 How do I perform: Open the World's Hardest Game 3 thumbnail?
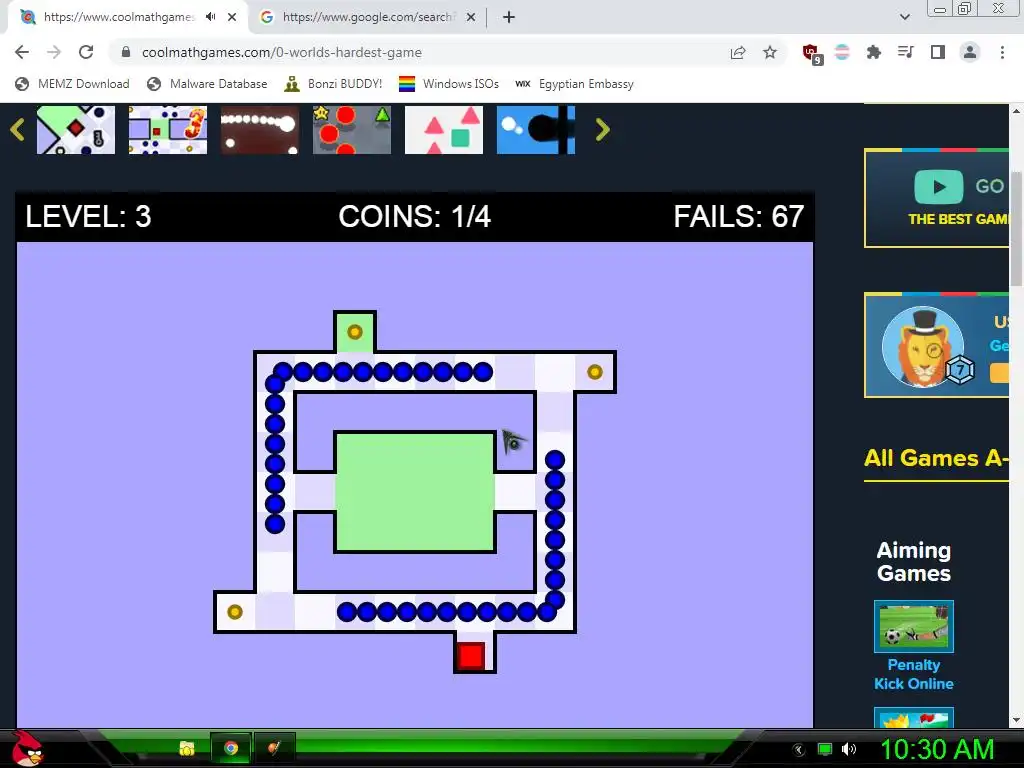pos(168,130)
